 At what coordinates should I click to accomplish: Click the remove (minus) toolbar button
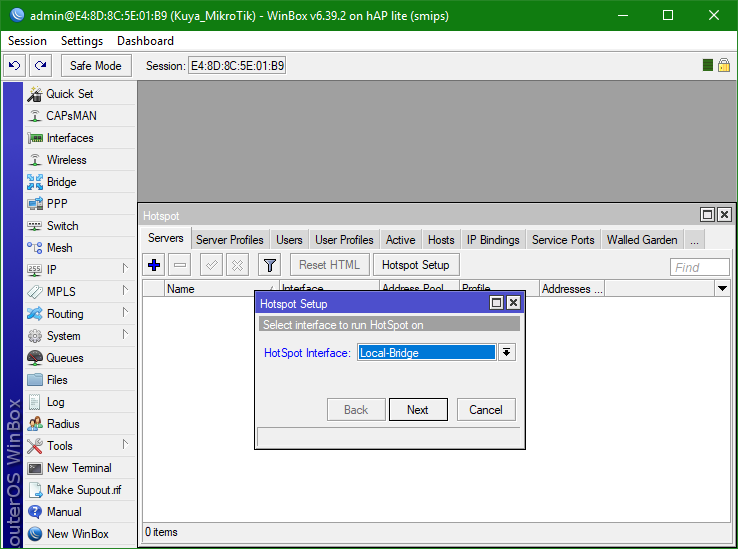tap(180, 265)
